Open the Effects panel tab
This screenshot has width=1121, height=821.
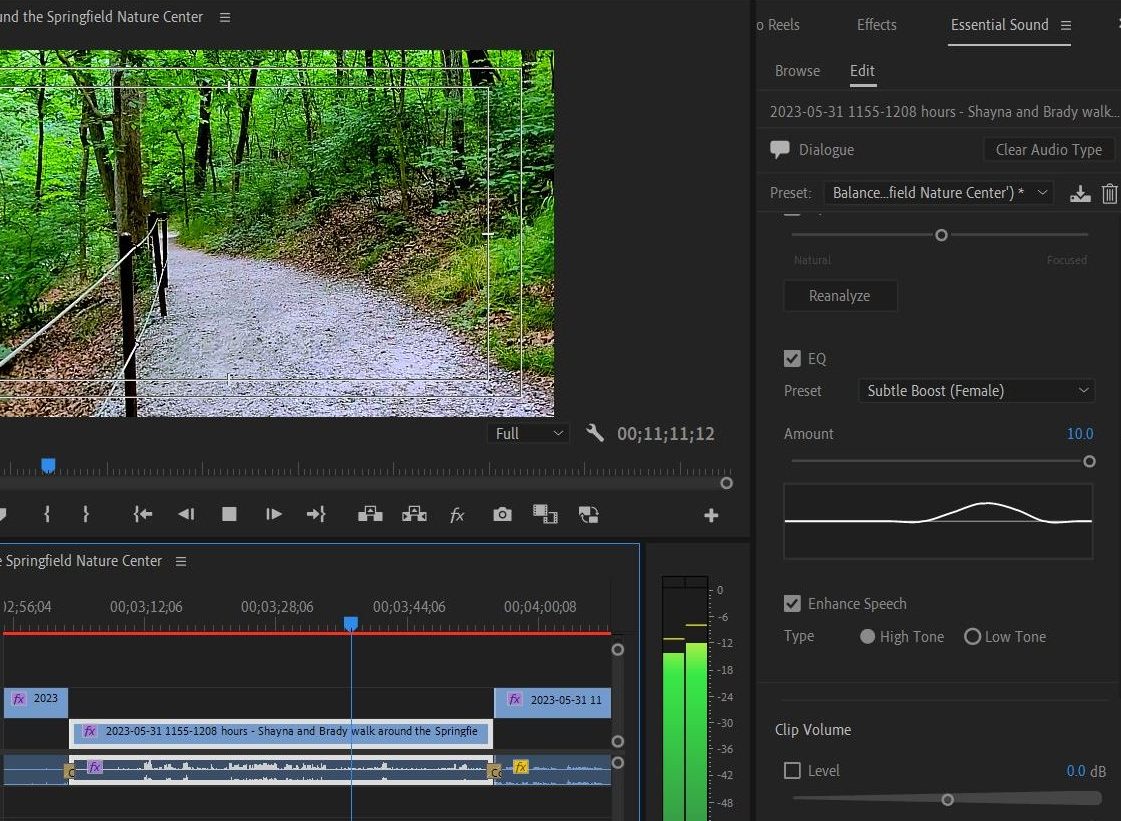[x=876, y=24]
